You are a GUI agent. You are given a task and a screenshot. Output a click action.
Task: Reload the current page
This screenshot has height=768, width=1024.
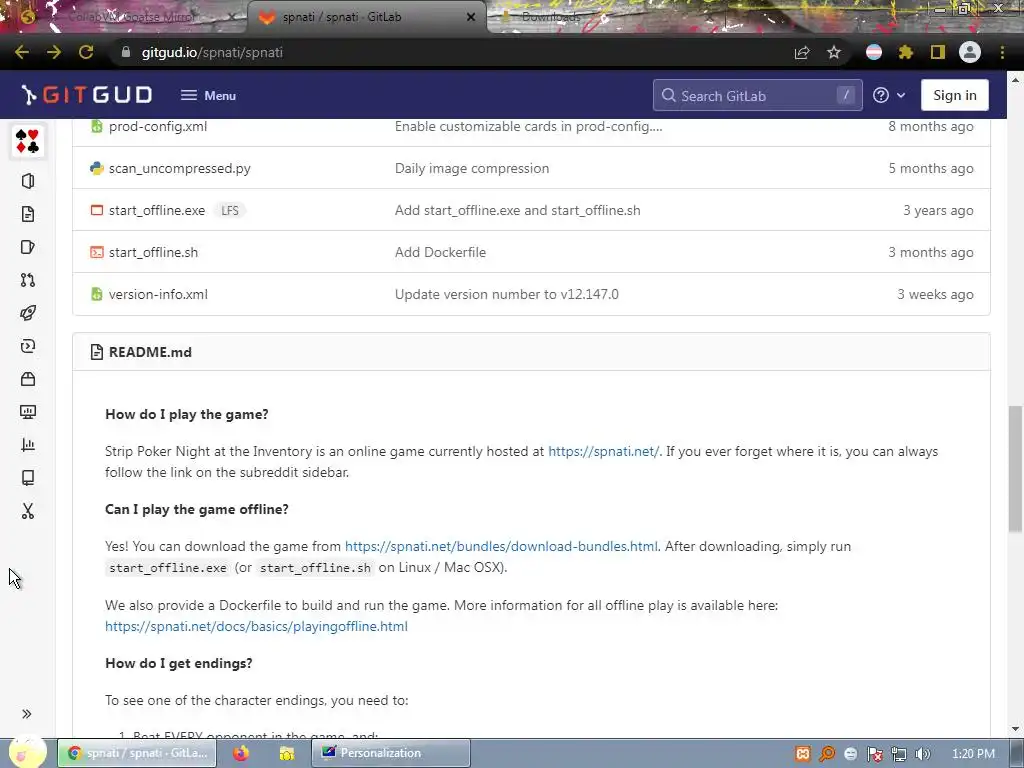[86, 52]
